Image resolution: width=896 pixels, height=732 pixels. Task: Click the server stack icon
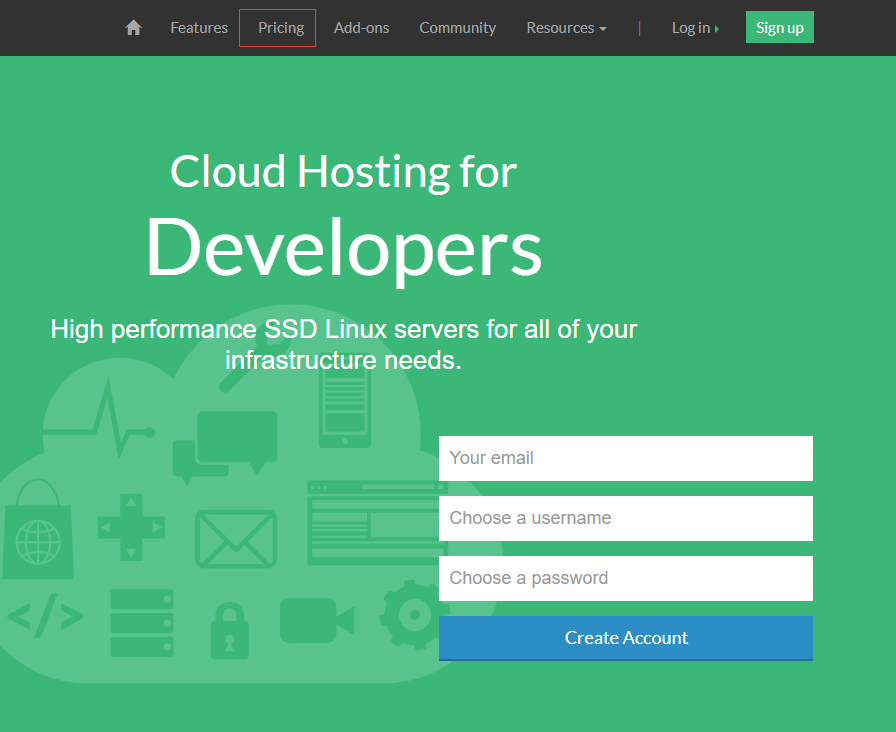click(142, 622)
